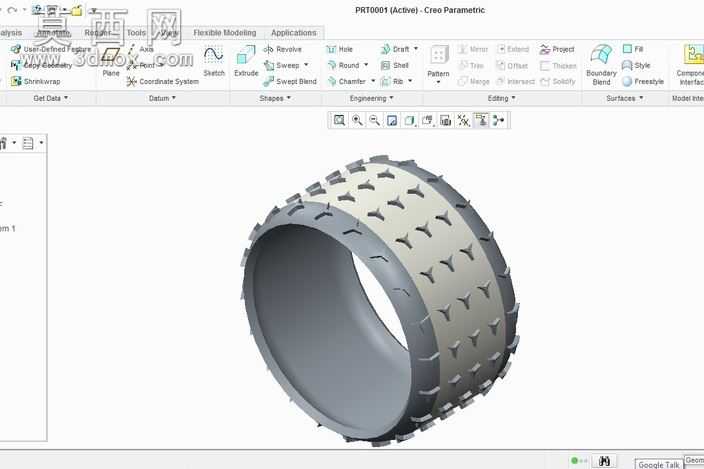Open the Pattern dropdown arrow
The image size is (704, 469).
tap(439, 82)
